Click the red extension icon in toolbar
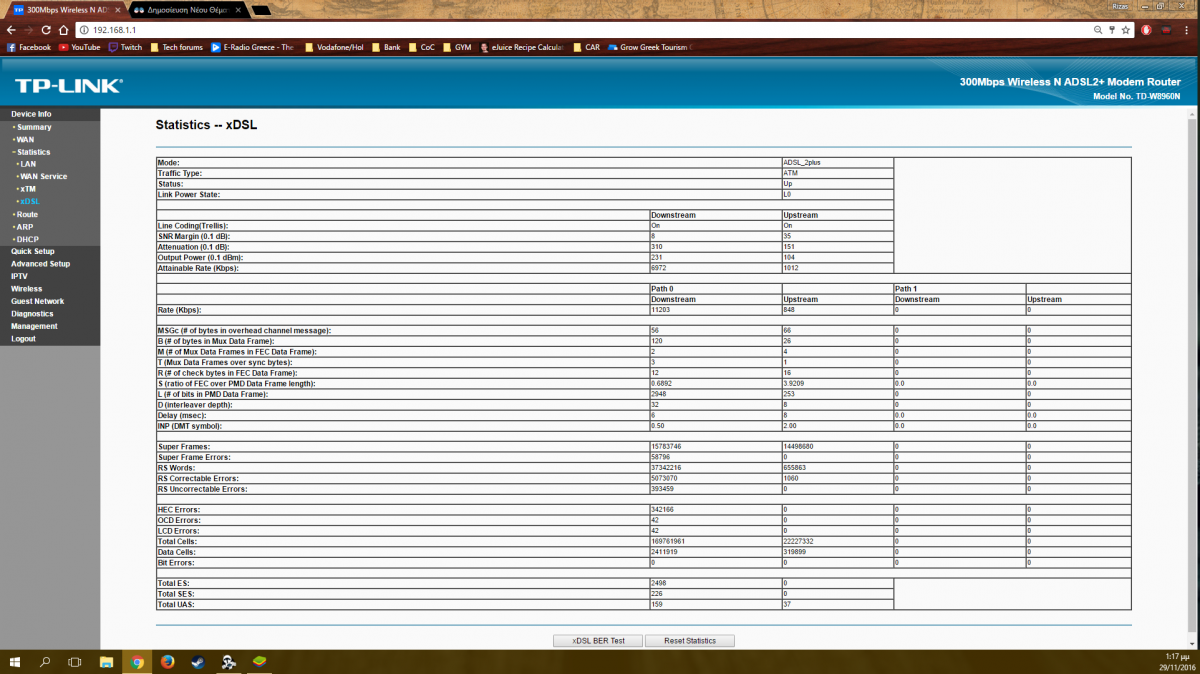Image resolution: width=1200 pixels, height=674 pixels. (x=1146, y=30)
